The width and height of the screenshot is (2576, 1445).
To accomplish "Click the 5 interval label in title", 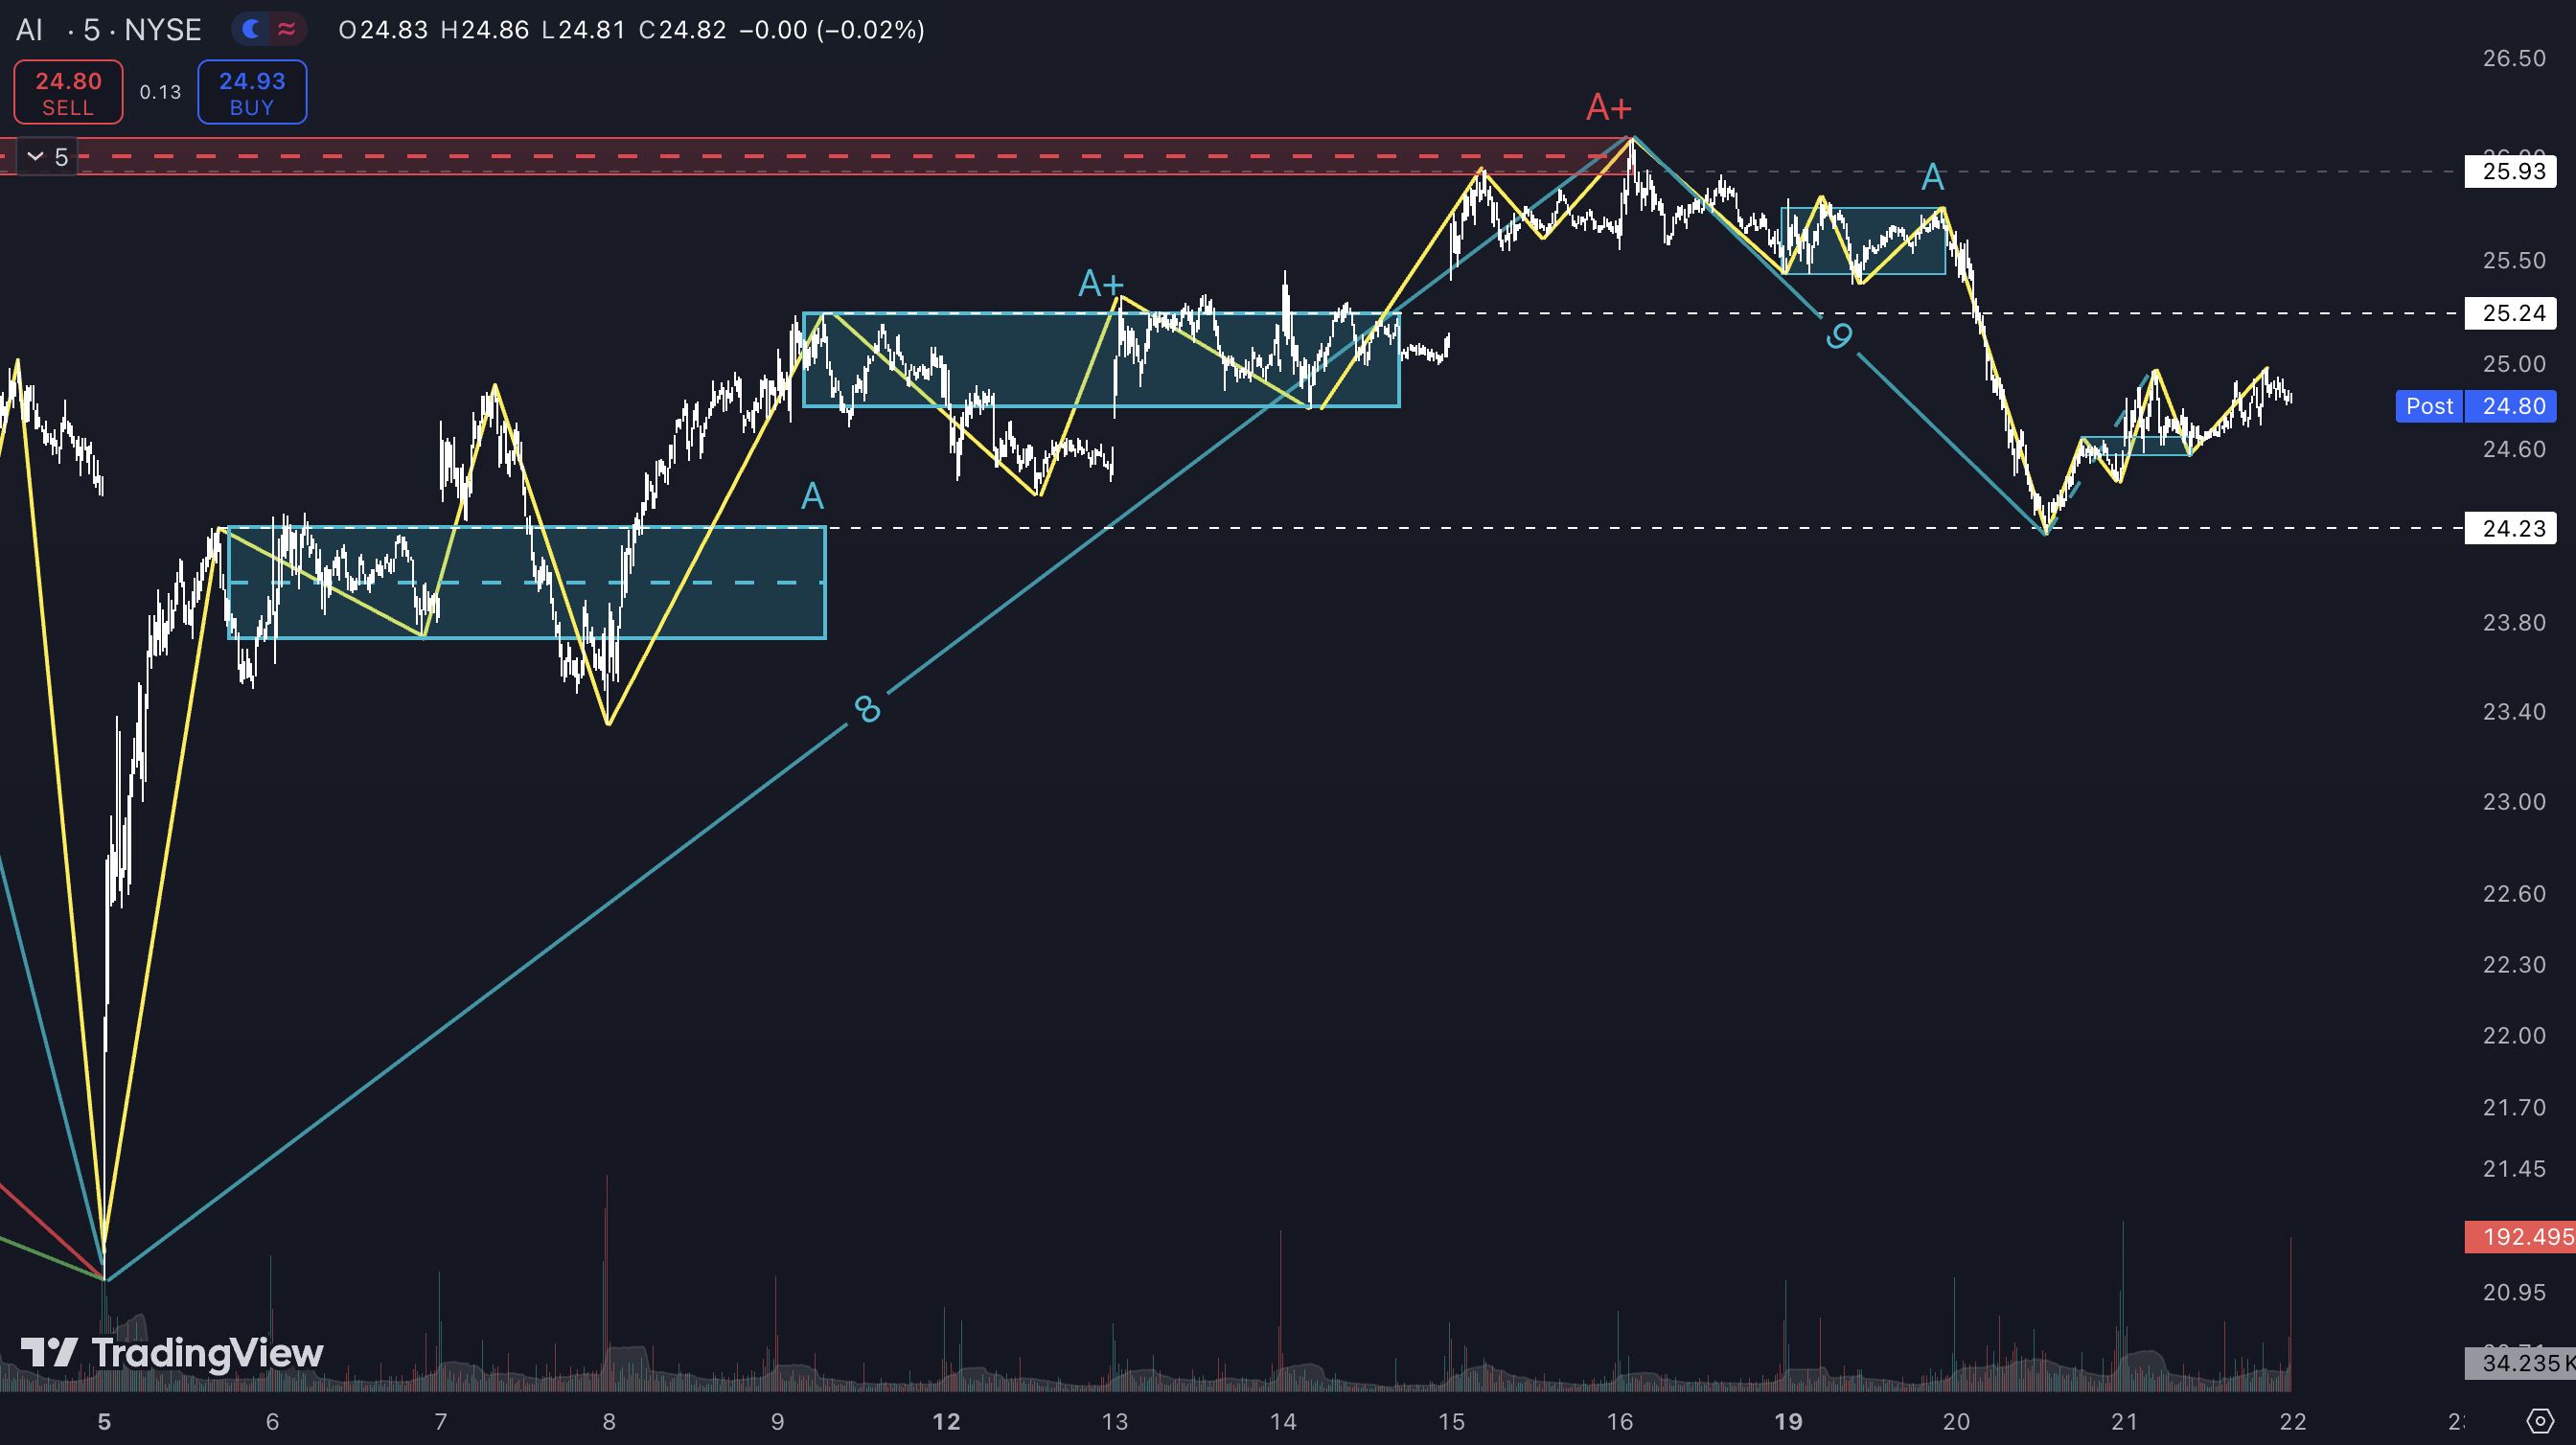I will pos(91,30).
